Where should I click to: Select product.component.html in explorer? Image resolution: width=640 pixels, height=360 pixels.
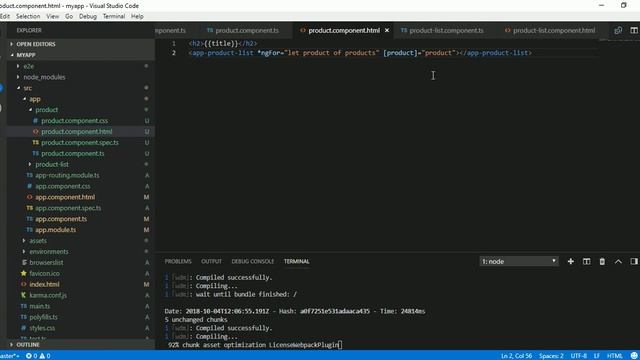coord(76,131)
